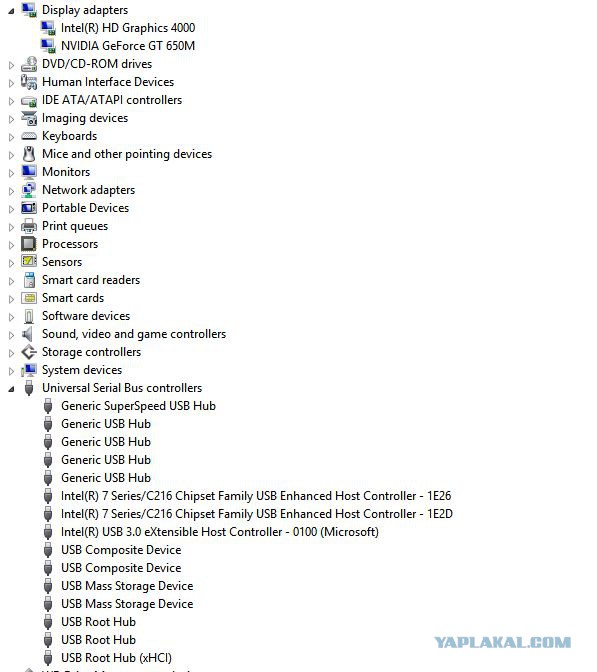
Task: Click the Display adapters category icon
Action: pos(29,10)
